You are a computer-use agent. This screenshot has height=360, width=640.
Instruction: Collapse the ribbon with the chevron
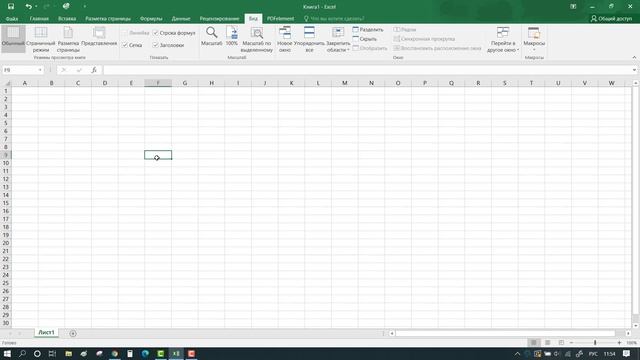[x=634, y=57]
